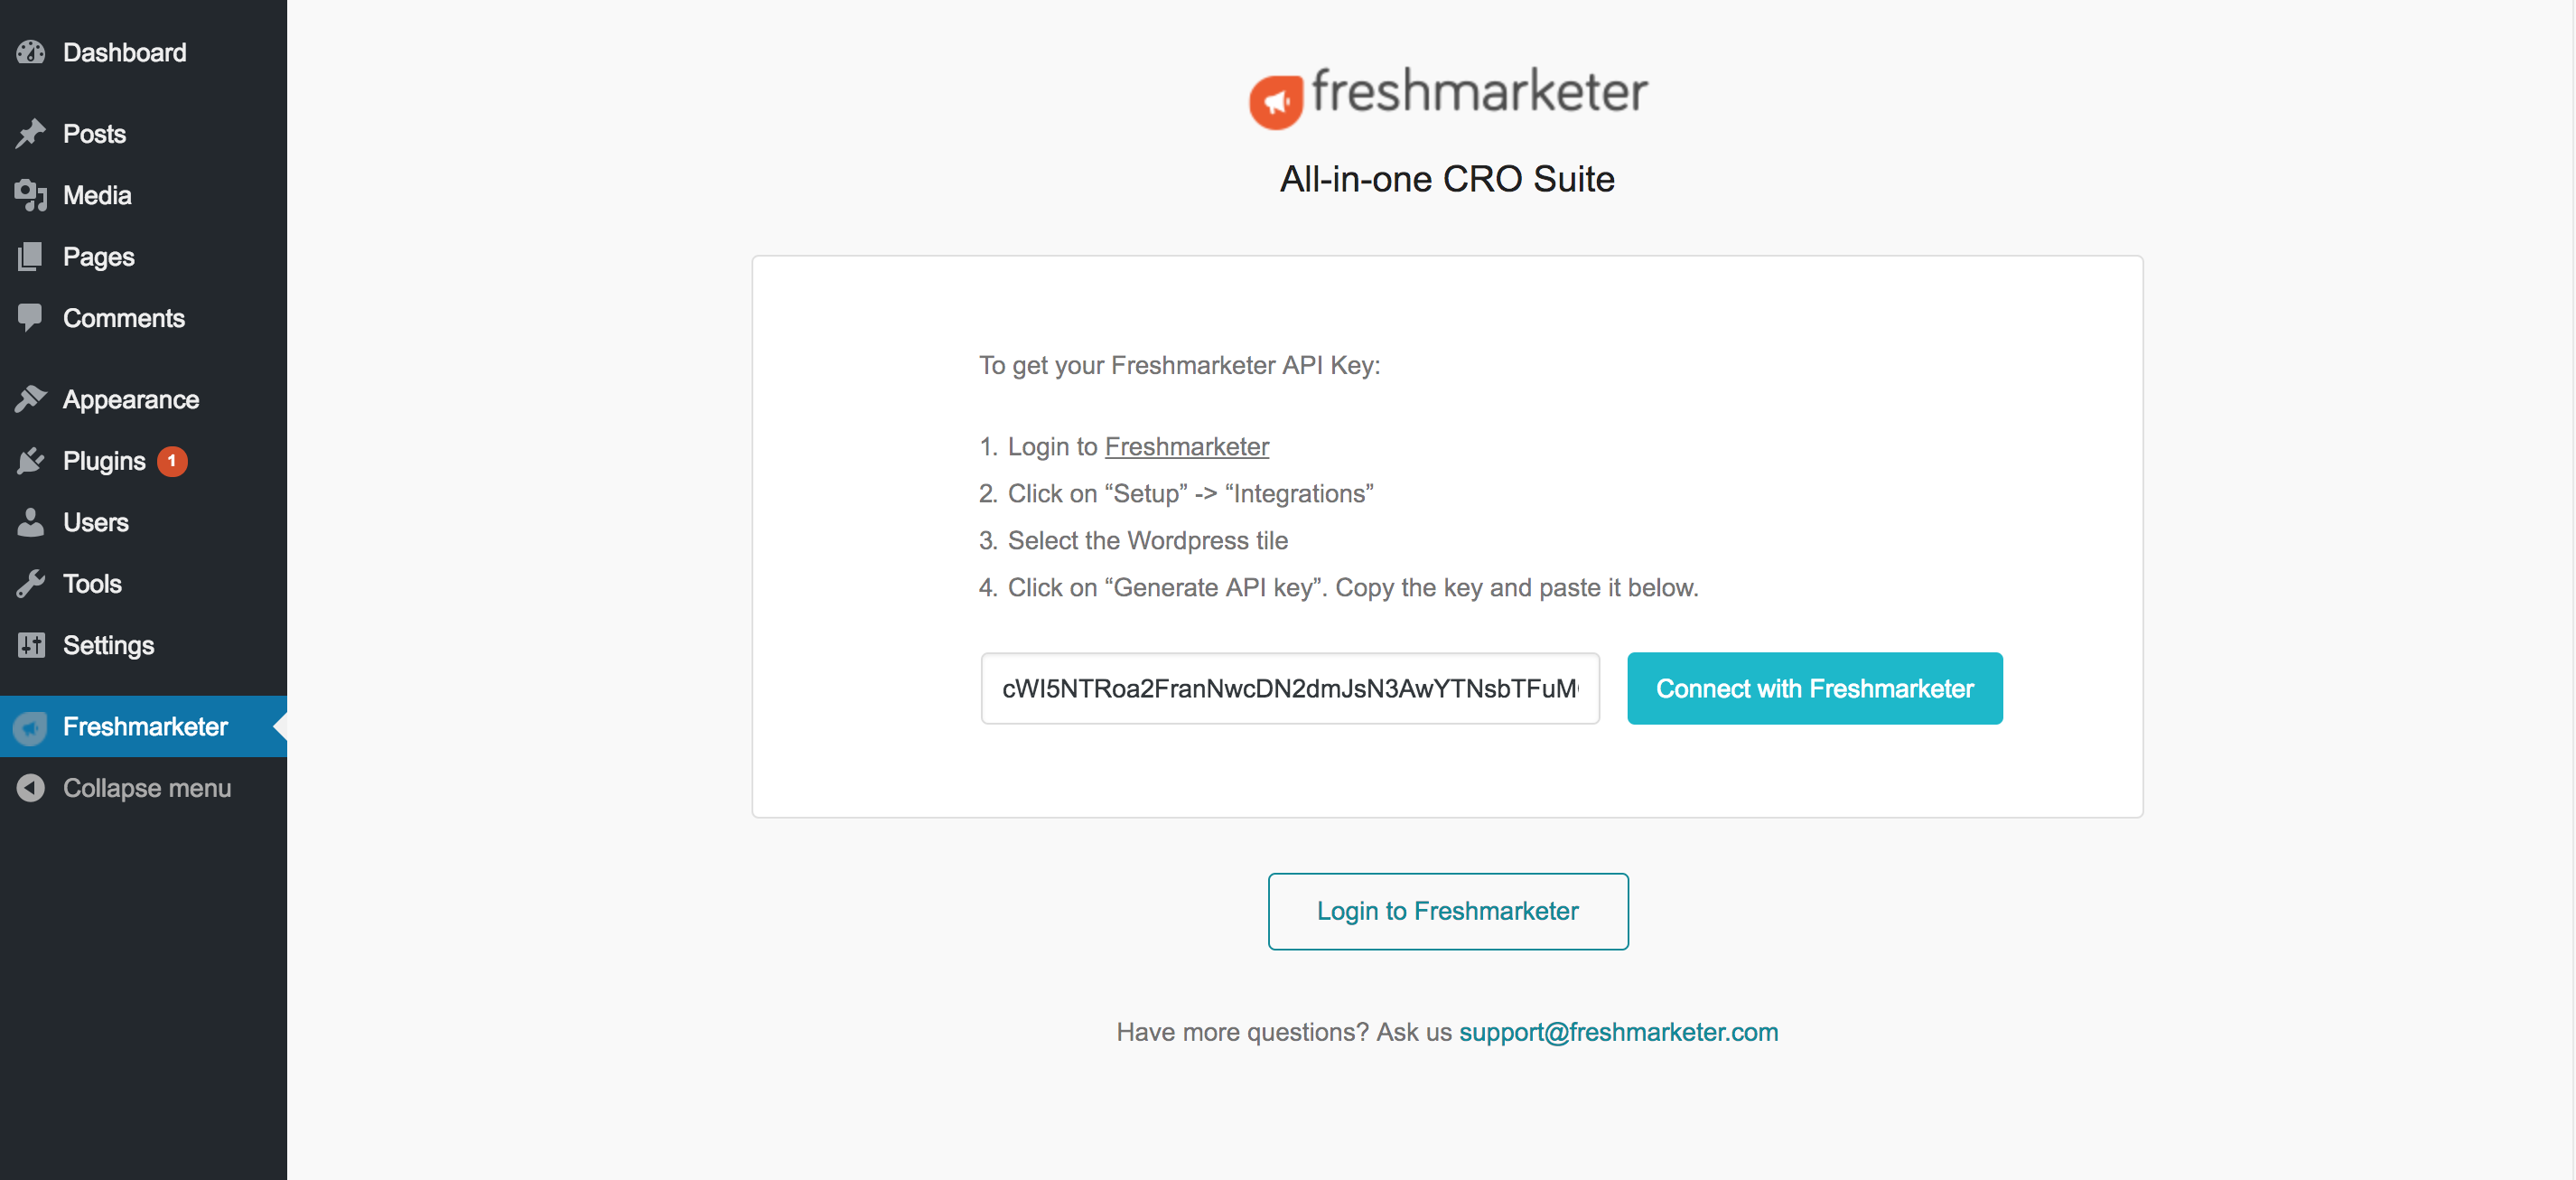Viewport: 2576px width, 1180px height.
Task: Open the Plugins update badge
Action: [x=172, y=461]
